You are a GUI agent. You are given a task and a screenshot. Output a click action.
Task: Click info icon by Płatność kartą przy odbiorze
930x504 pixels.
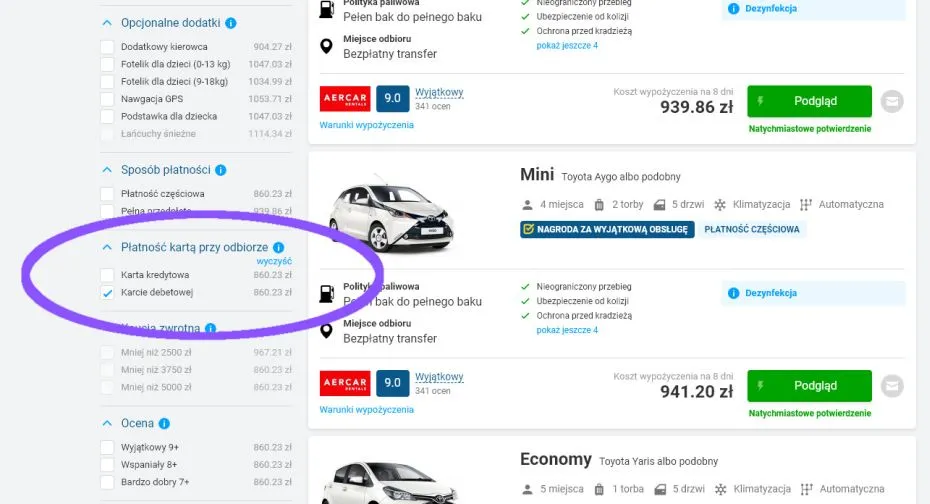point(278,247)
